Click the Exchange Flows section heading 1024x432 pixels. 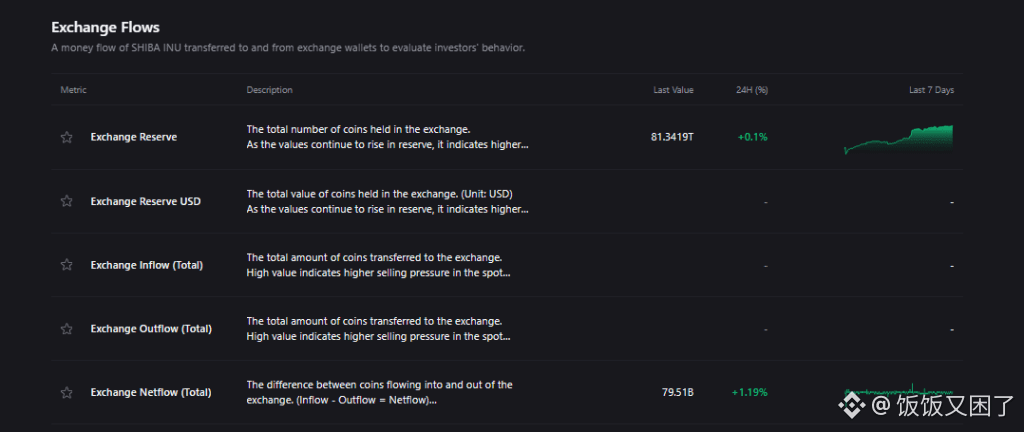pyautogui.click(x=105, y=27)
